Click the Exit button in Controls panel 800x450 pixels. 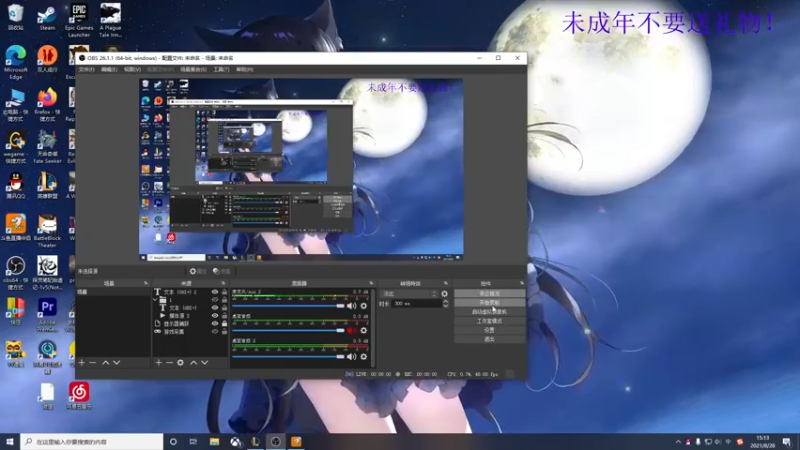point(489,339)
